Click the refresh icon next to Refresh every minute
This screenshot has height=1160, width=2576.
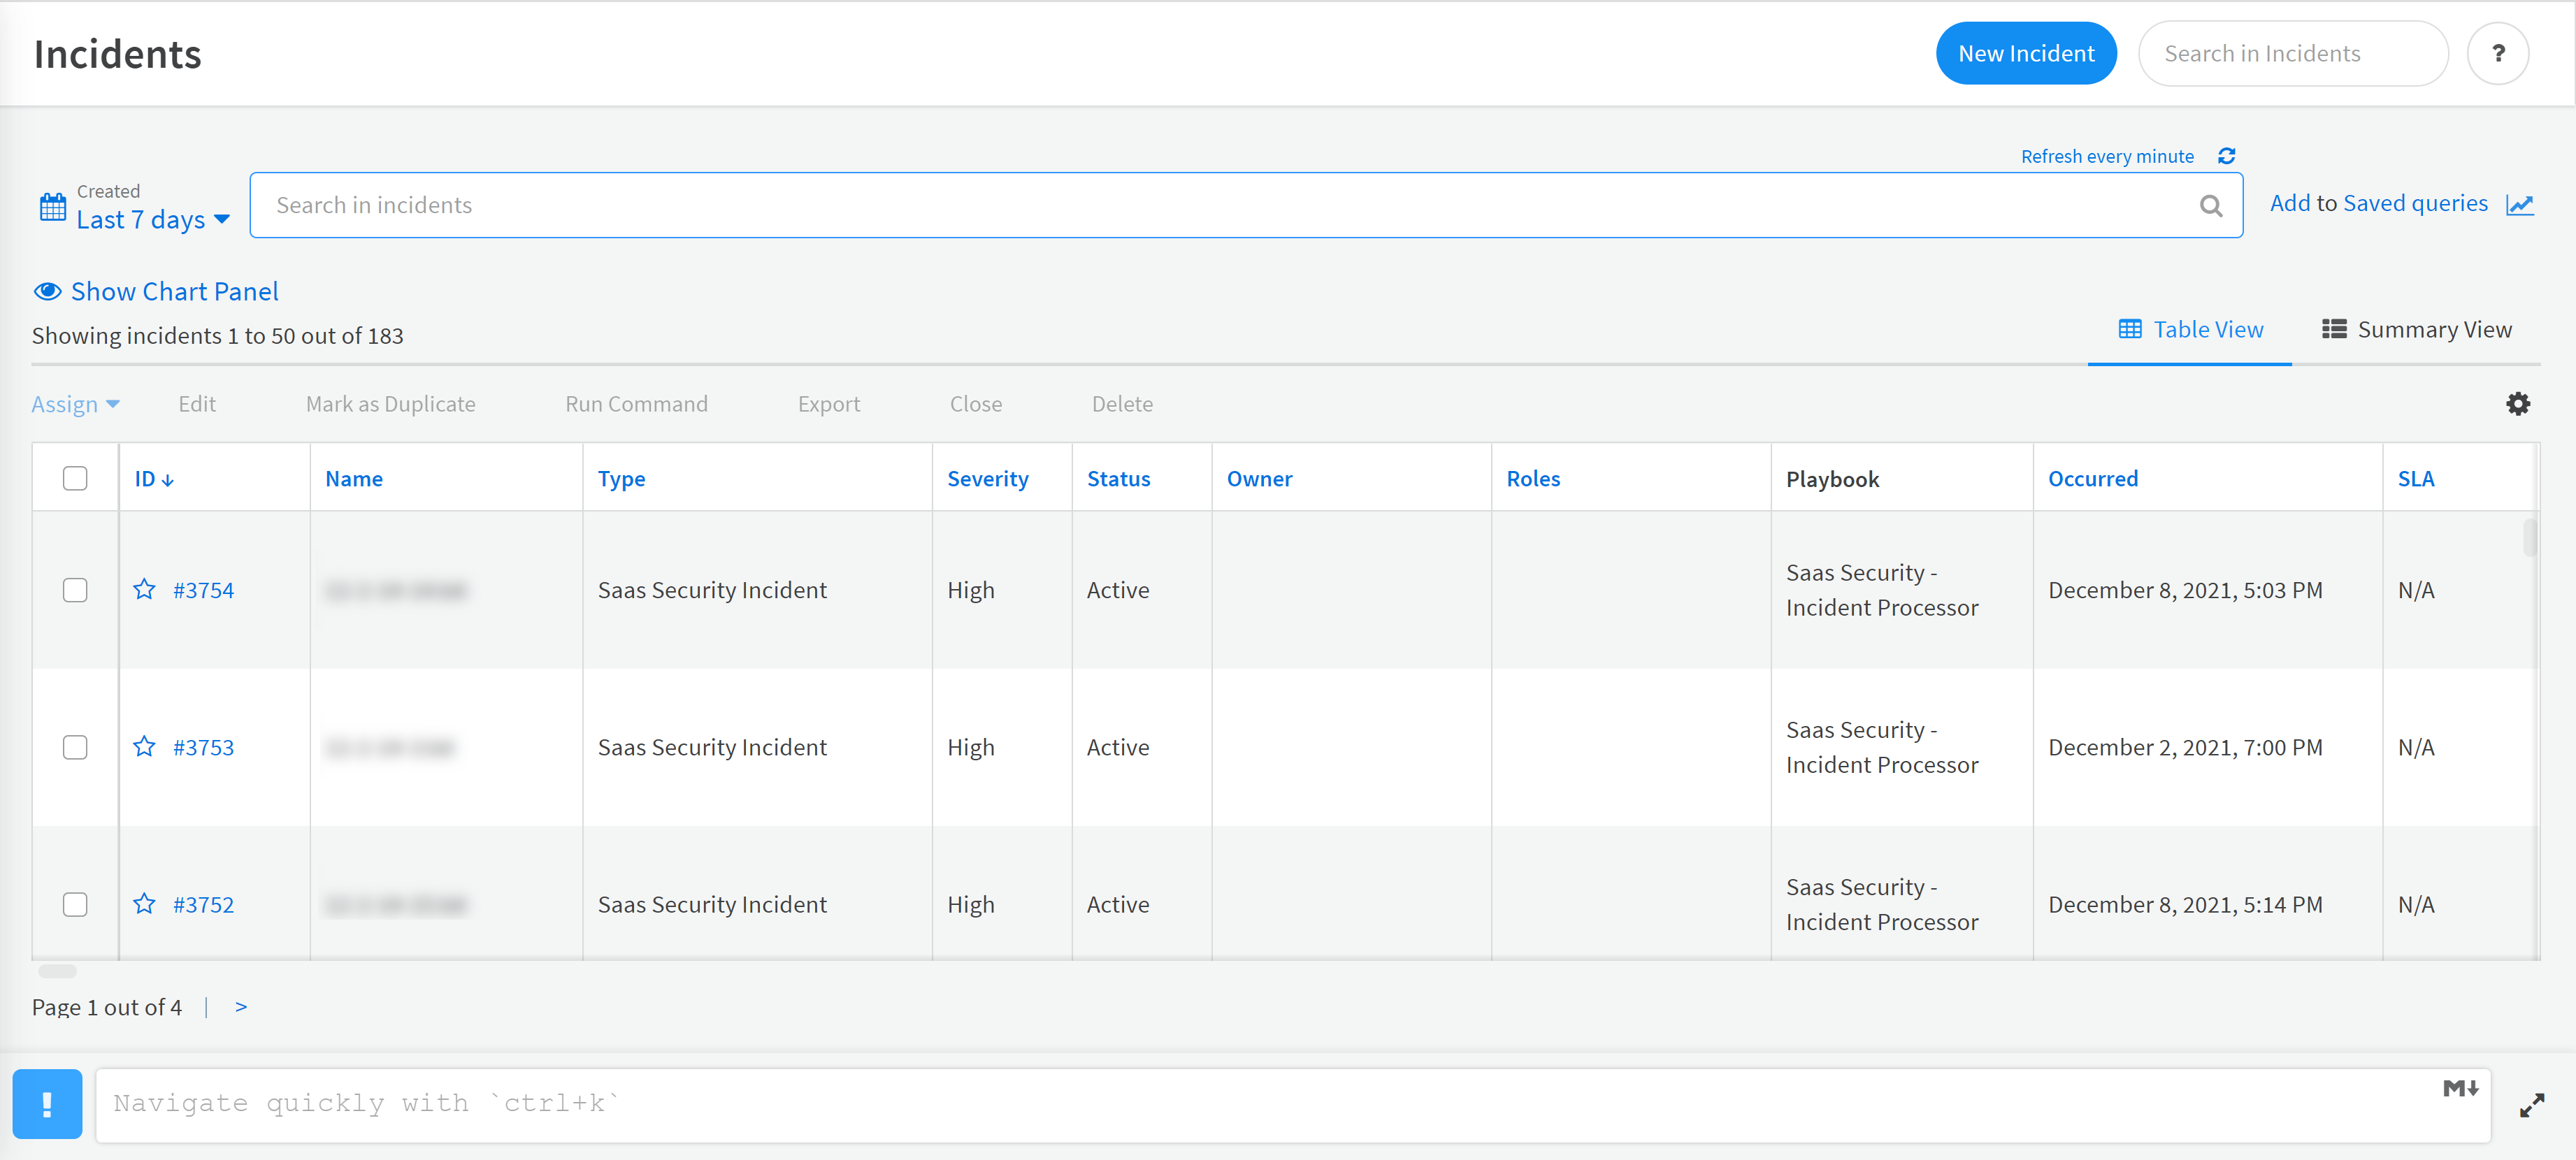[2226, 156]
